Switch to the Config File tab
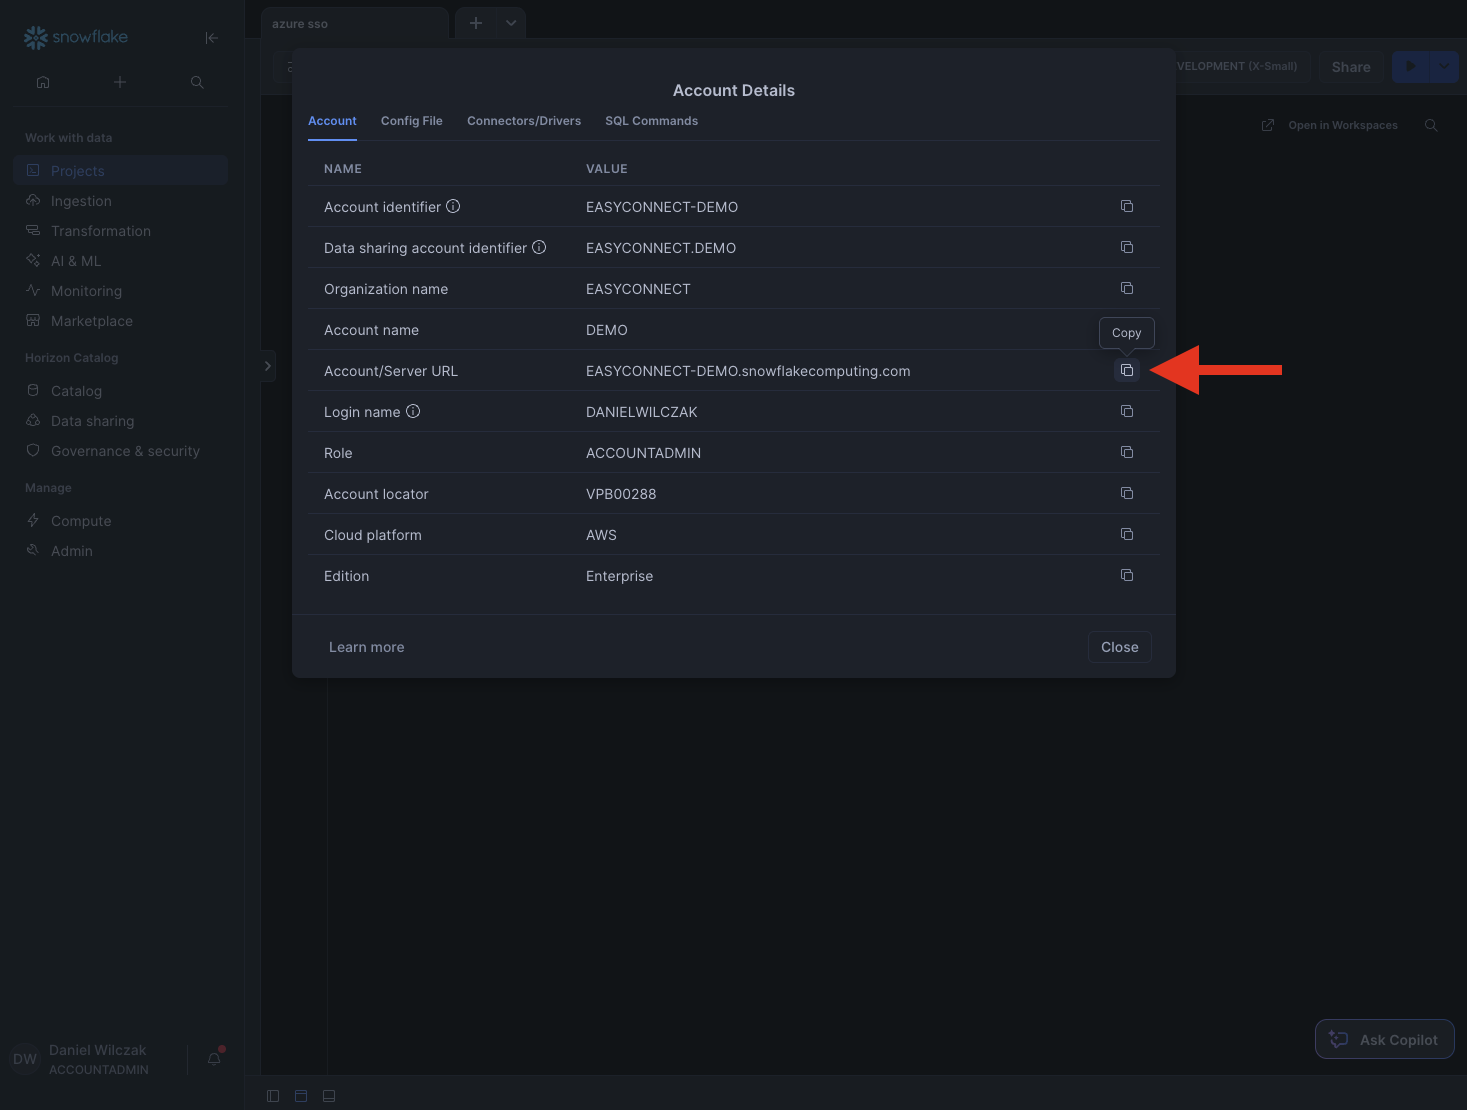1467x1110 pixels. click(x=411, y=121)
